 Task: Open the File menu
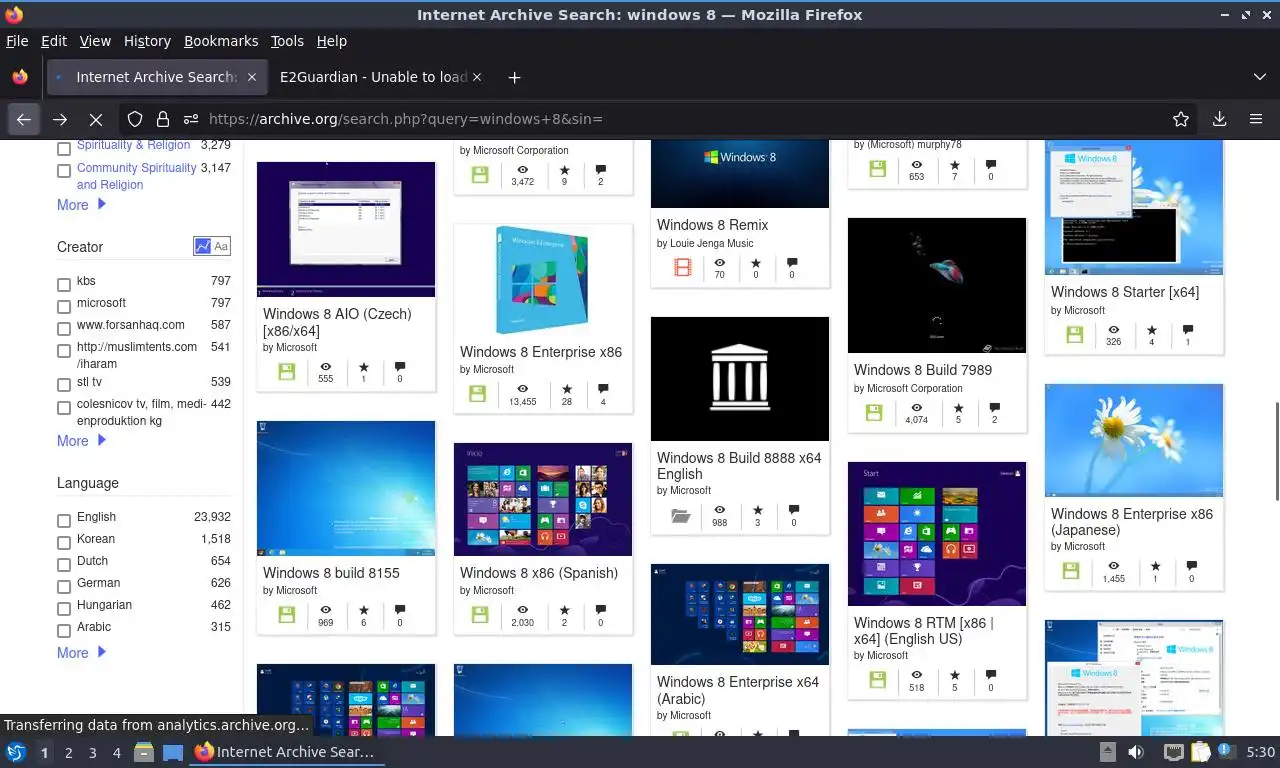coord(17,41)
